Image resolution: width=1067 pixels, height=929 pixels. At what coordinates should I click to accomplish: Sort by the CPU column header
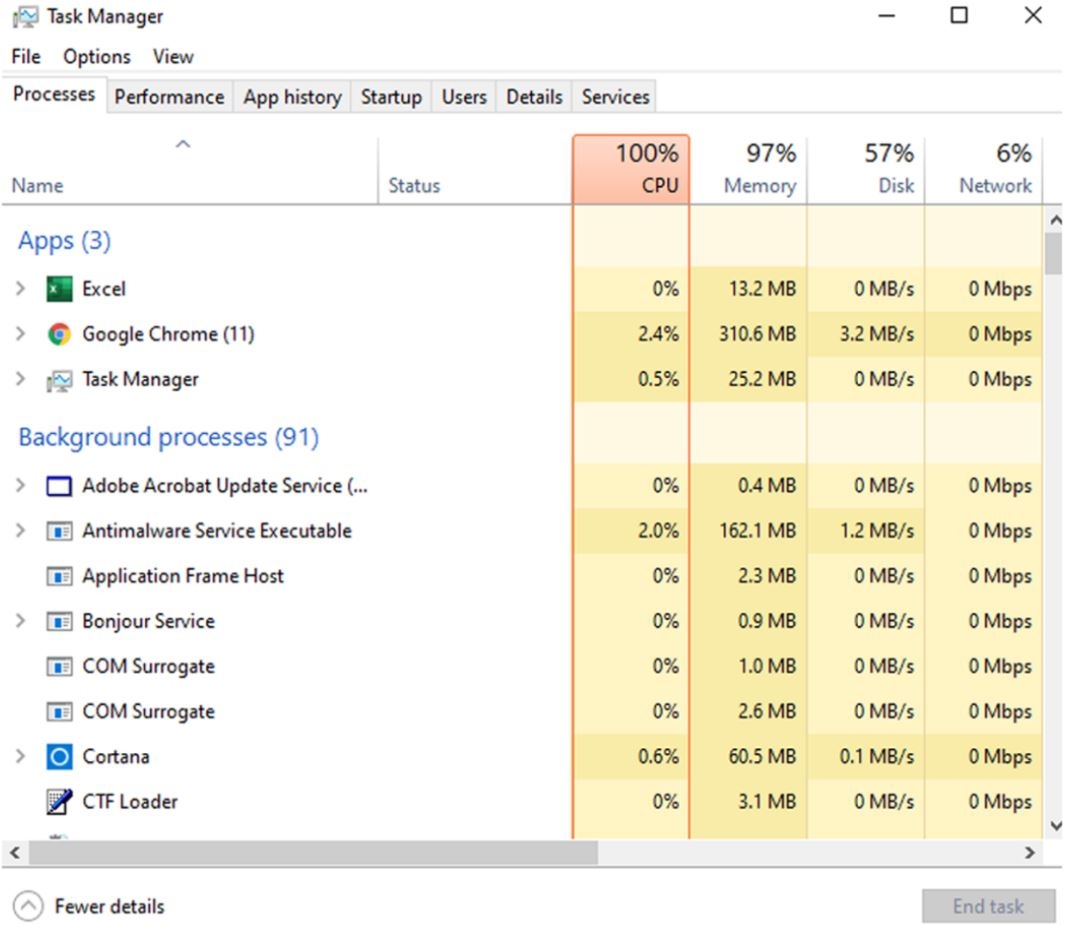pyautogui.click(x=631, y=170)
